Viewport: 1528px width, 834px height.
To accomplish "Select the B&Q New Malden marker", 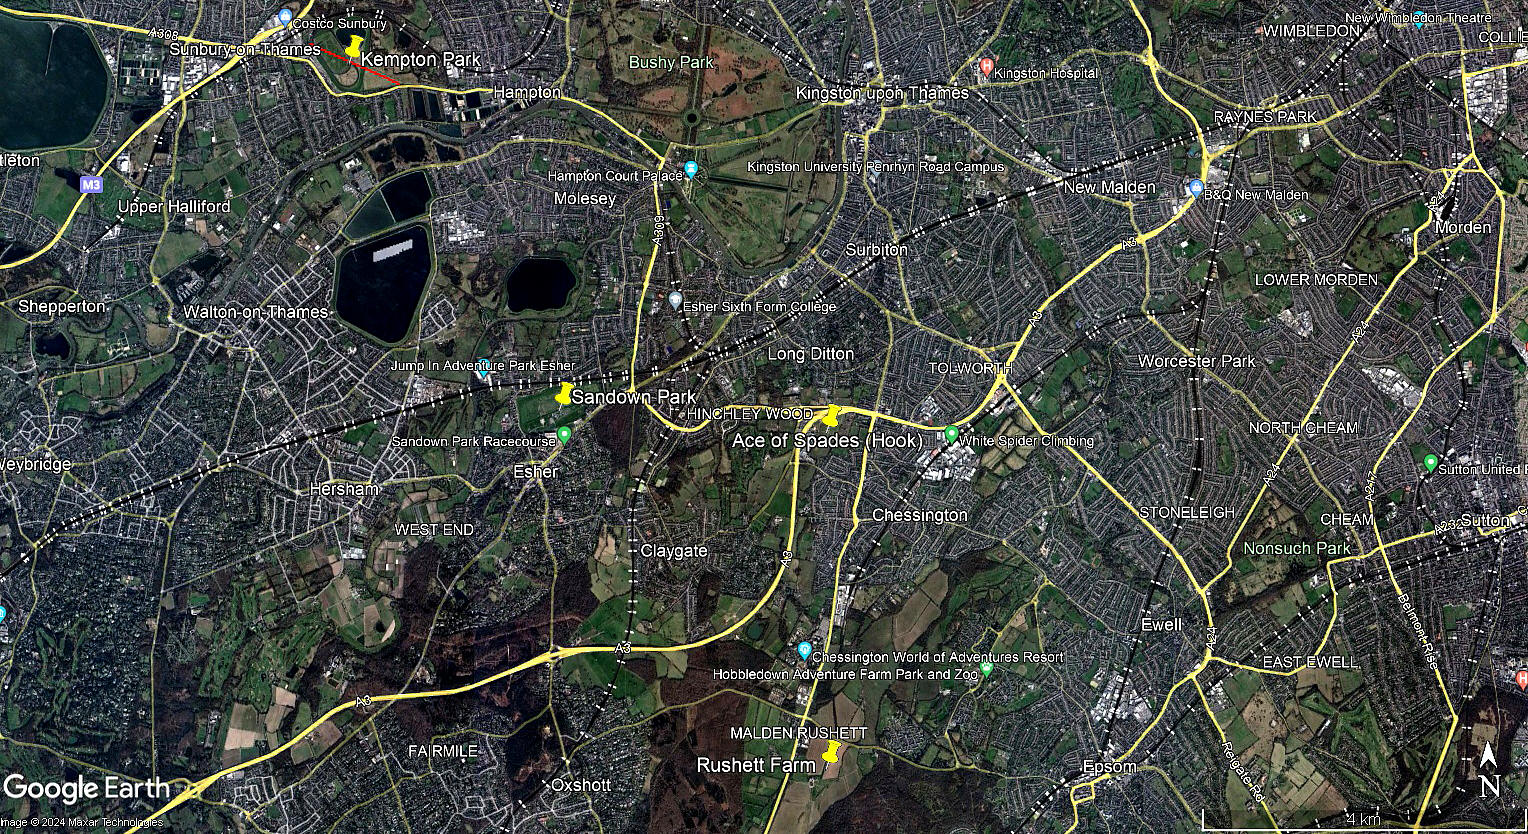I will (x=1195, y=188).
